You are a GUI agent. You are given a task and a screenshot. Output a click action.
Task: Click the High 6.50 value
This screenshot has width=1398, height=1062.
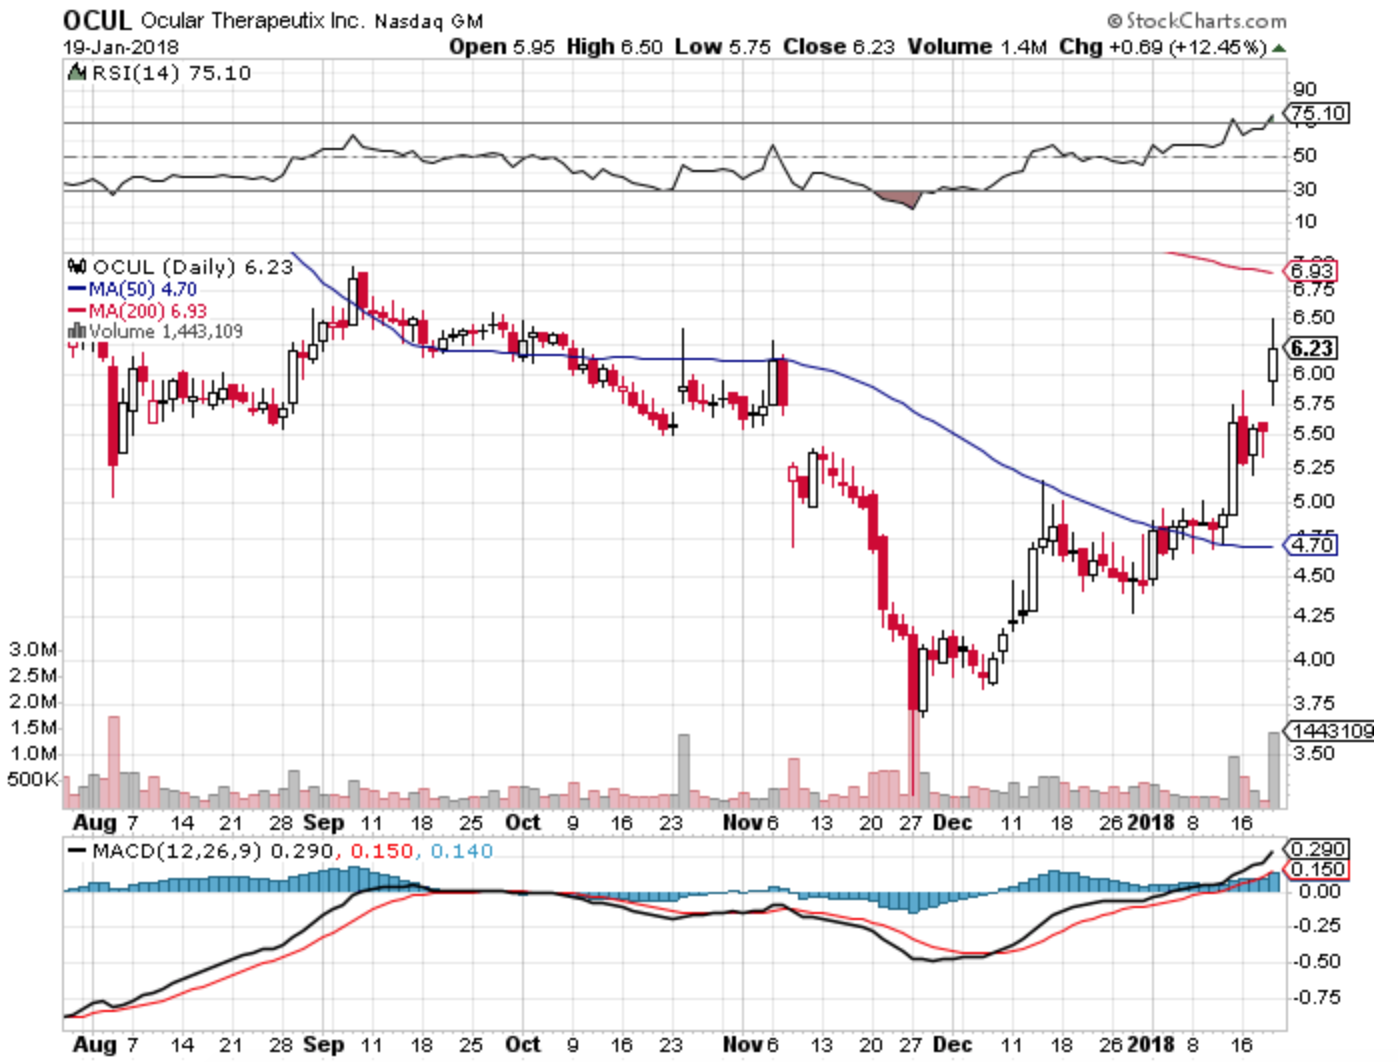point(614,47)
